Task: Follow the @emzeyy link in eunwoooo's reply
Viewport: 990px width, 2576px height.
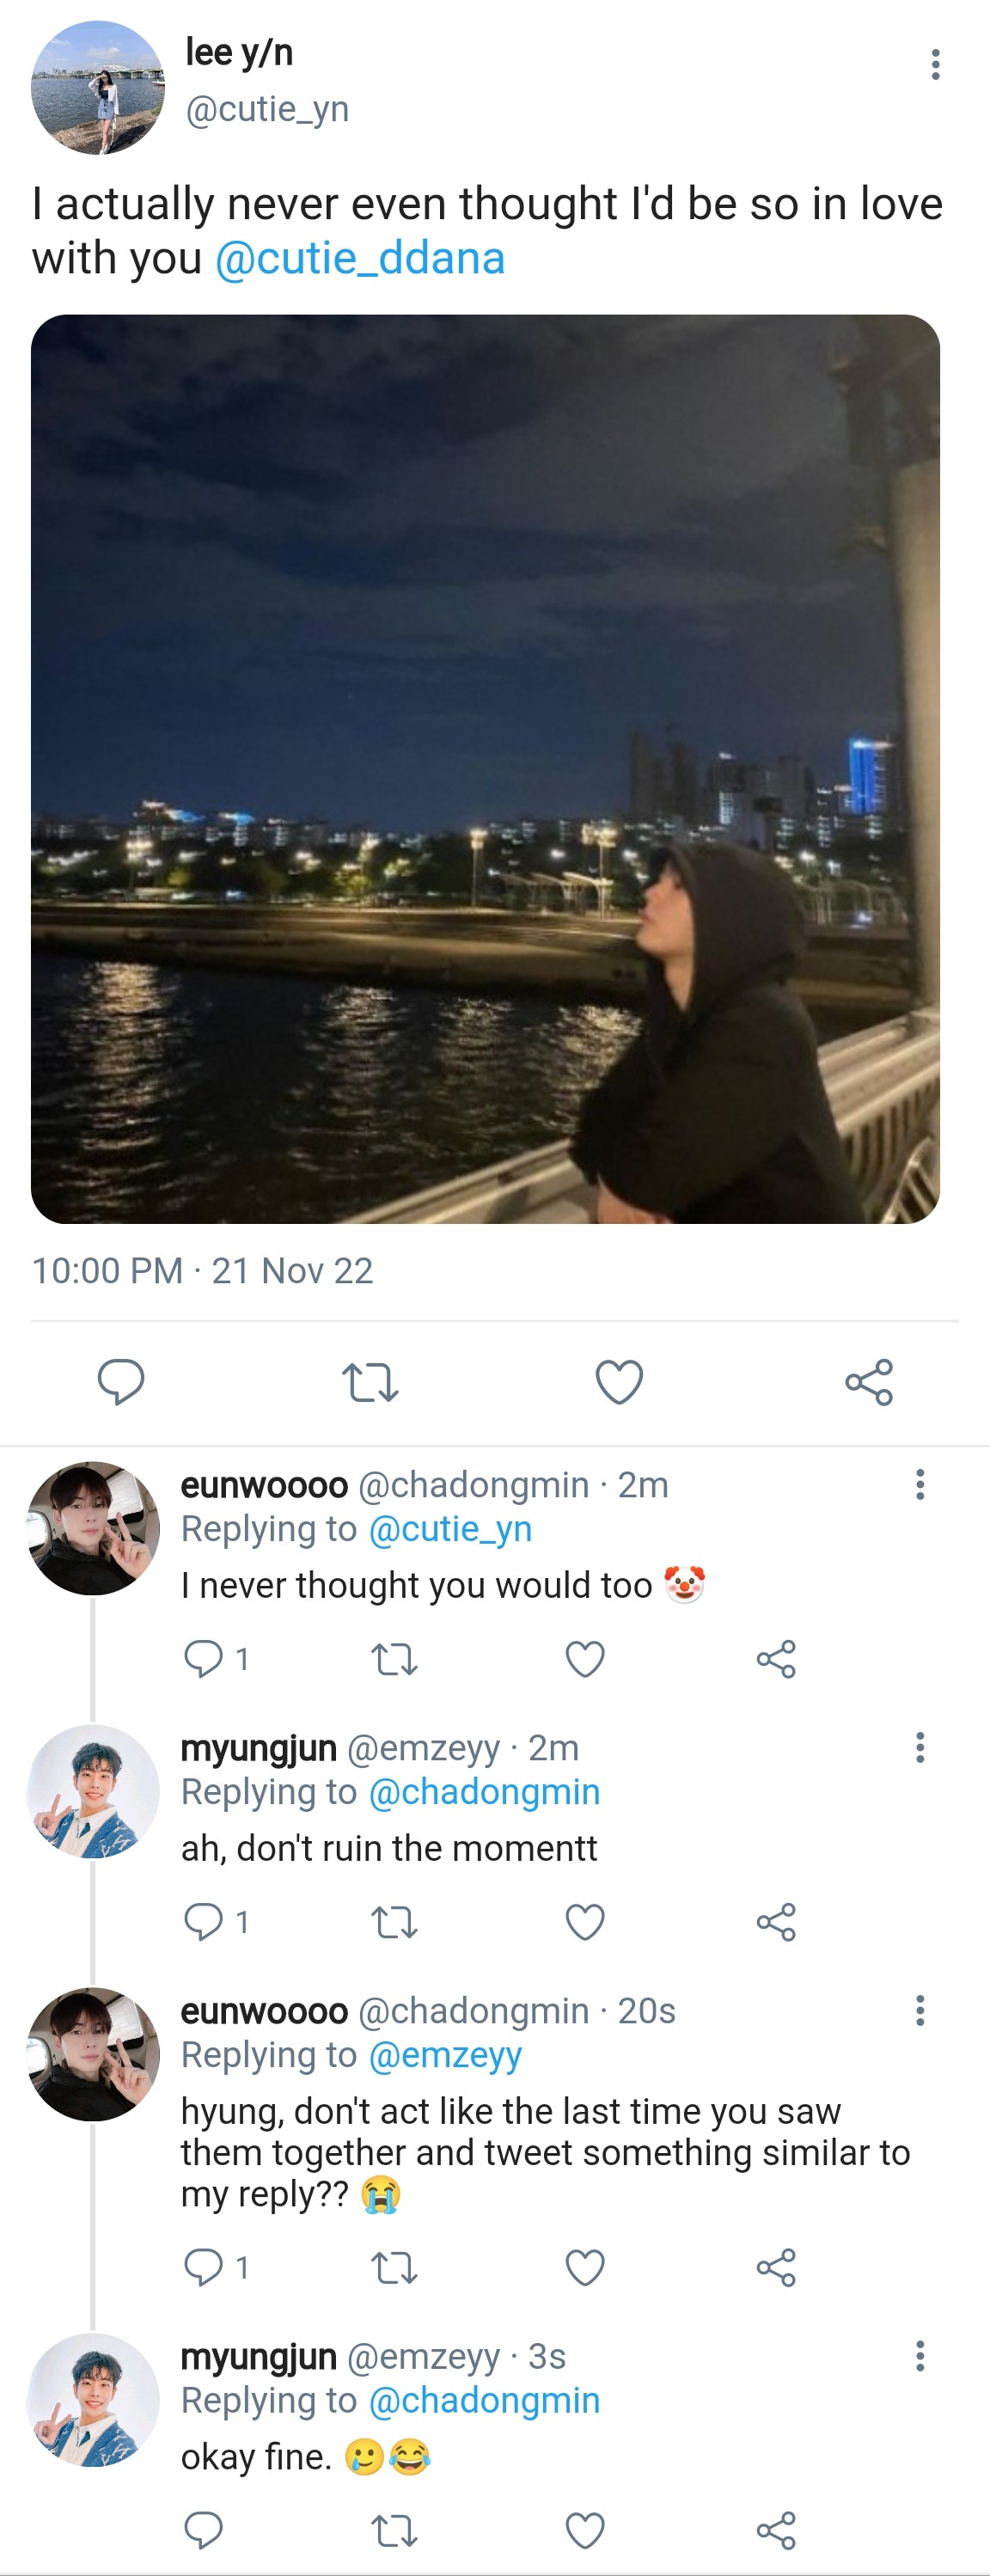Action: [x=445, y=2055]
